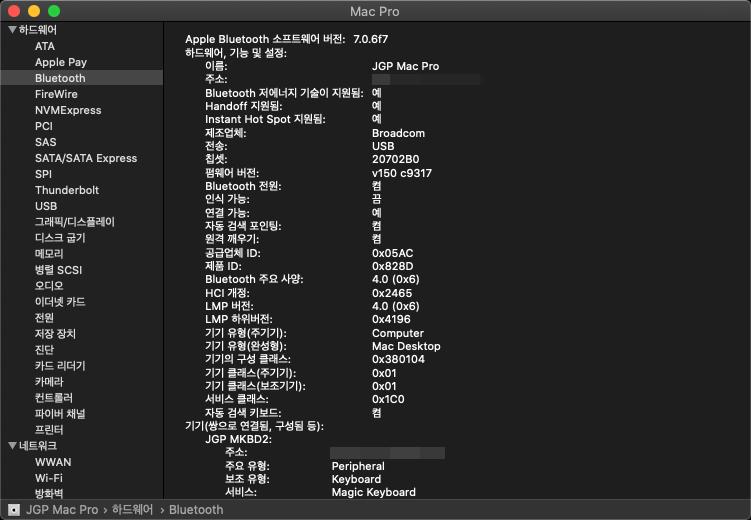Screen dimensions: 751x520
Task: Click software version 7.0.6f7 value
Action: [371, 39]
